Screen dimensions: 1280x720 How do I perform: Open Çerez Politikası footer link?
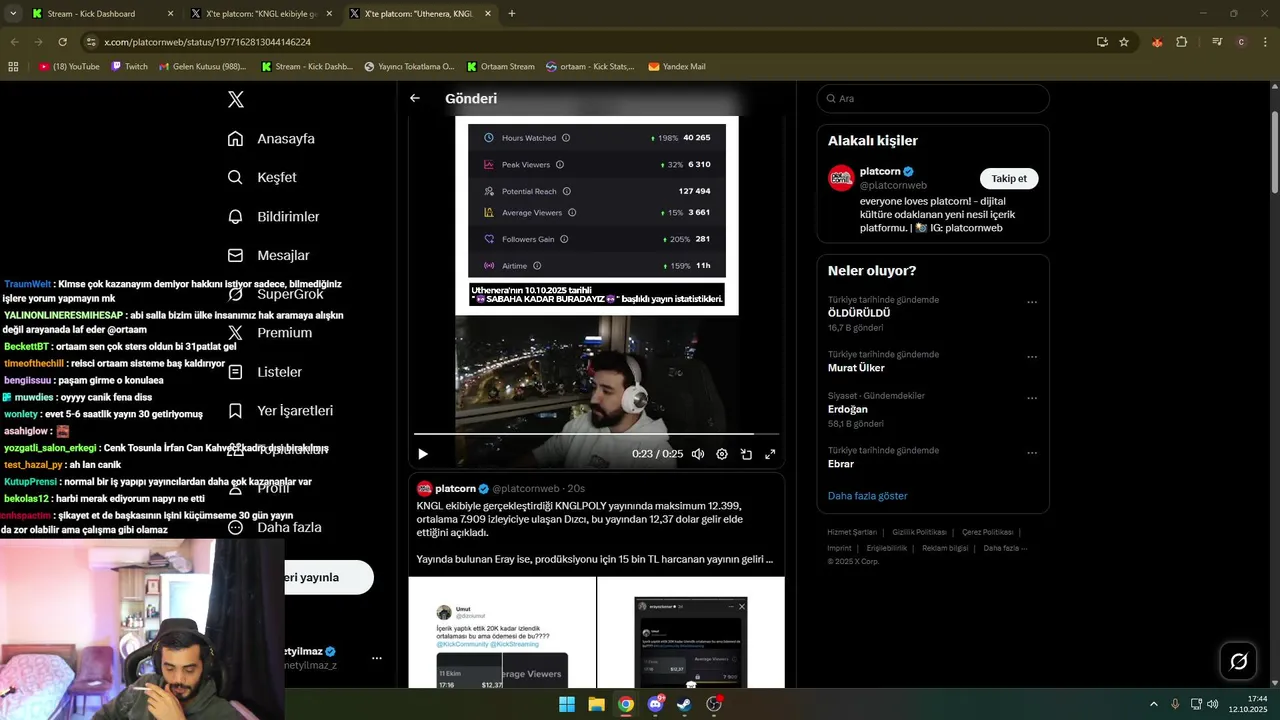986,532
